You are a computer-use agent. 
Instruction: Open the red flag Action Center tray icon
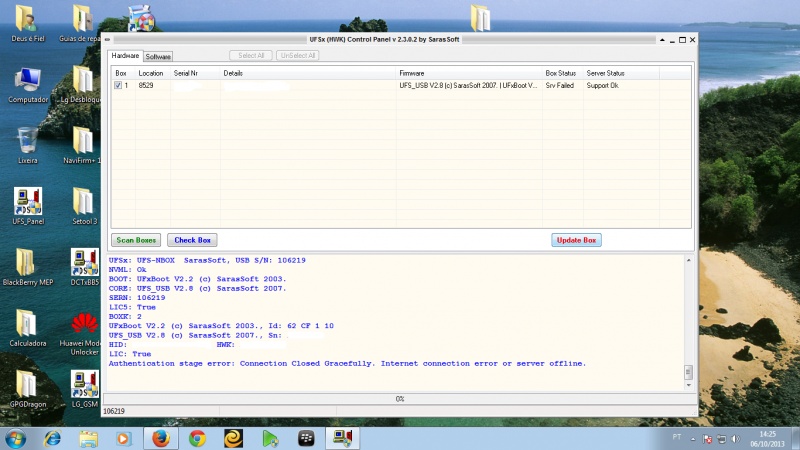click(707, 439)
